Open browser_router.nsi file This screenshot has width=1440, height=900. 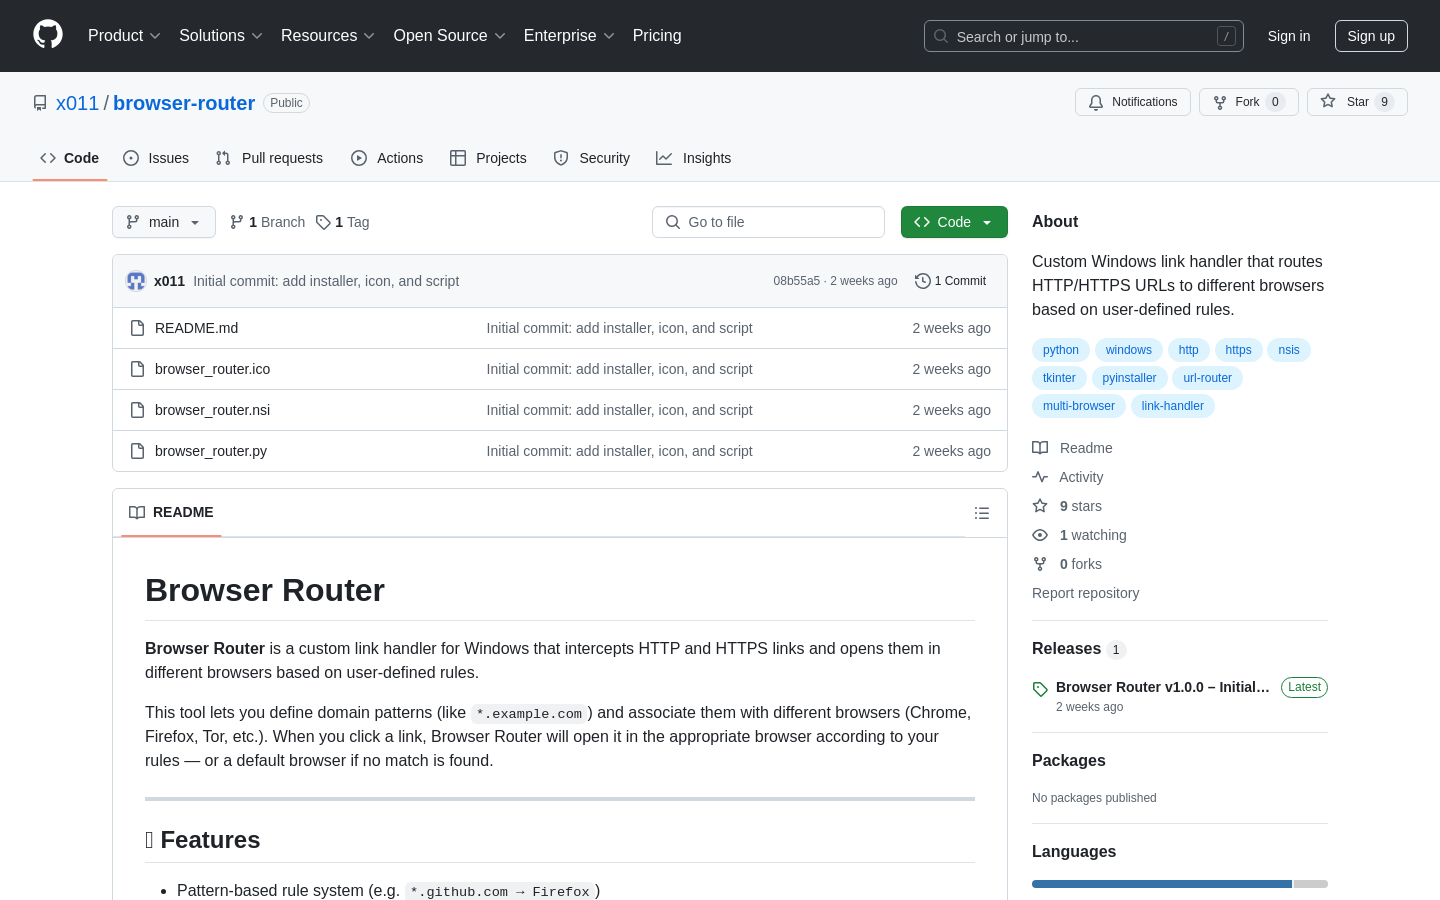pyautogui.click(x=213, y=410)
